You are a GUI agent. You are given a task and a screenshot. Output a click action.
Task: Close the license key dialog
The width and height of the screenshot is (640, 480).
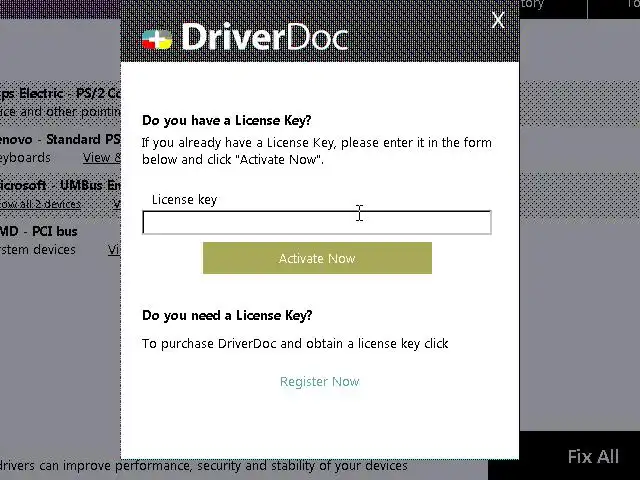(498, 20)
